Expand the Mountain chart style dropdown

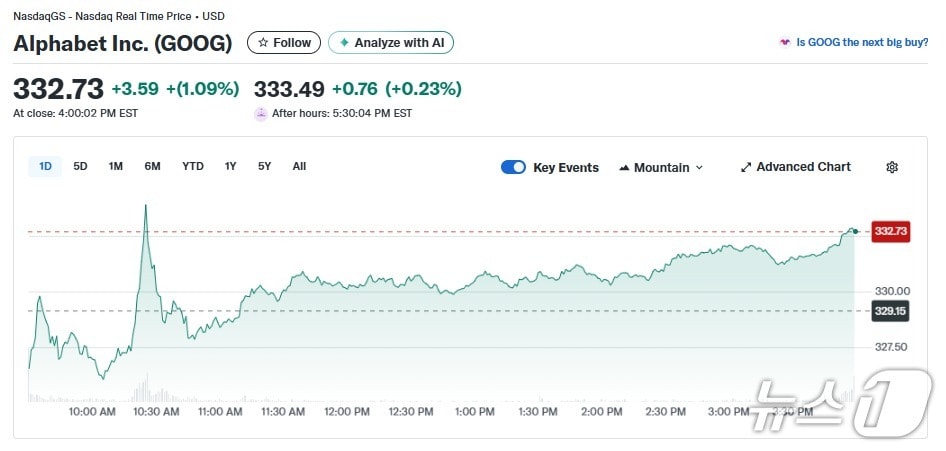click(x=698, y=167)
